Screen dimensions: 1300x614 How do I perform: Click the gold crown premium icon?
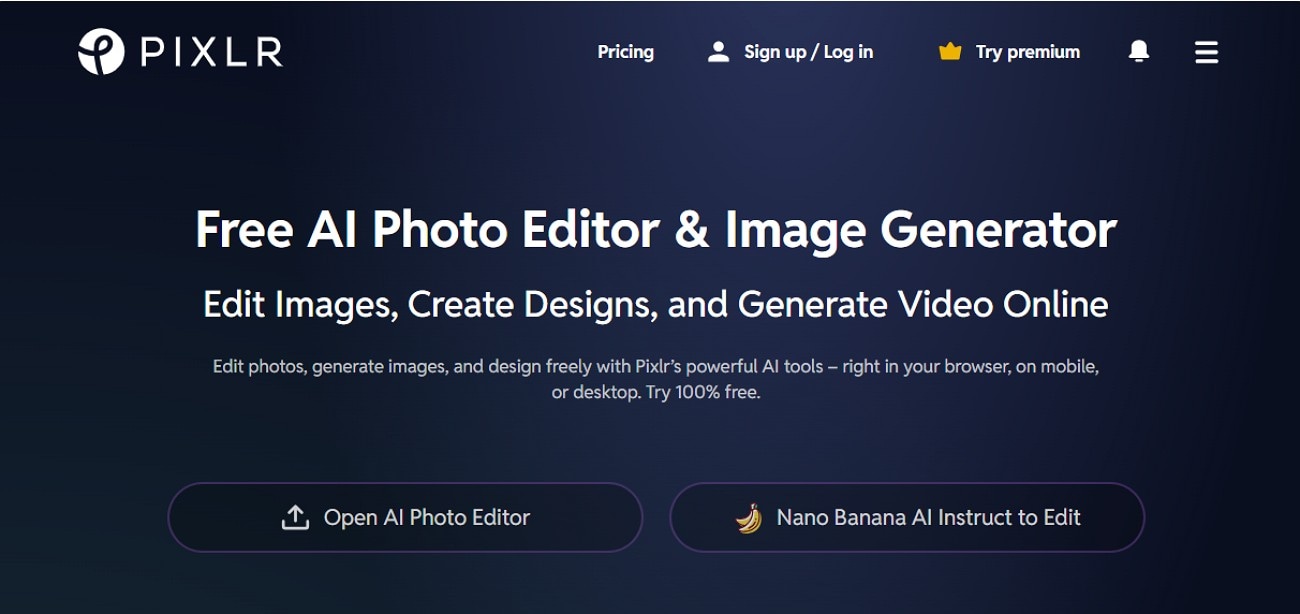(x=950, y=51)
